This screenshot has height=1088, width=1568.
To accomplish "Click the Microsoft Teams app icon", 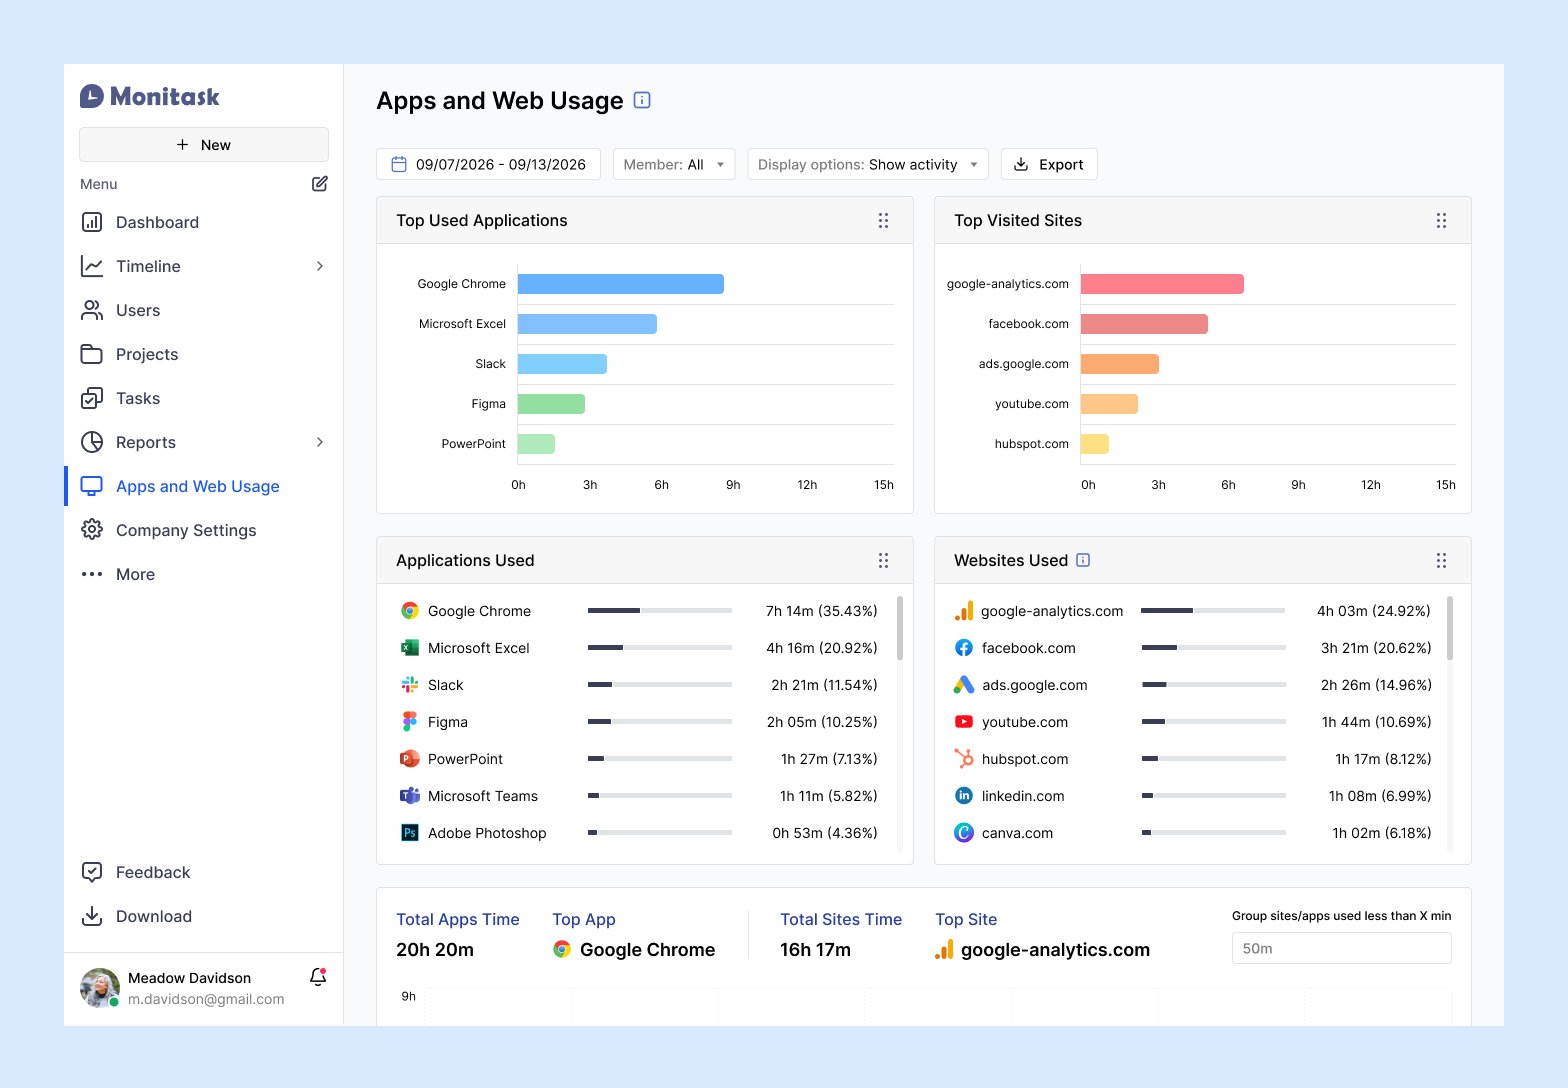I will point(410,796).
